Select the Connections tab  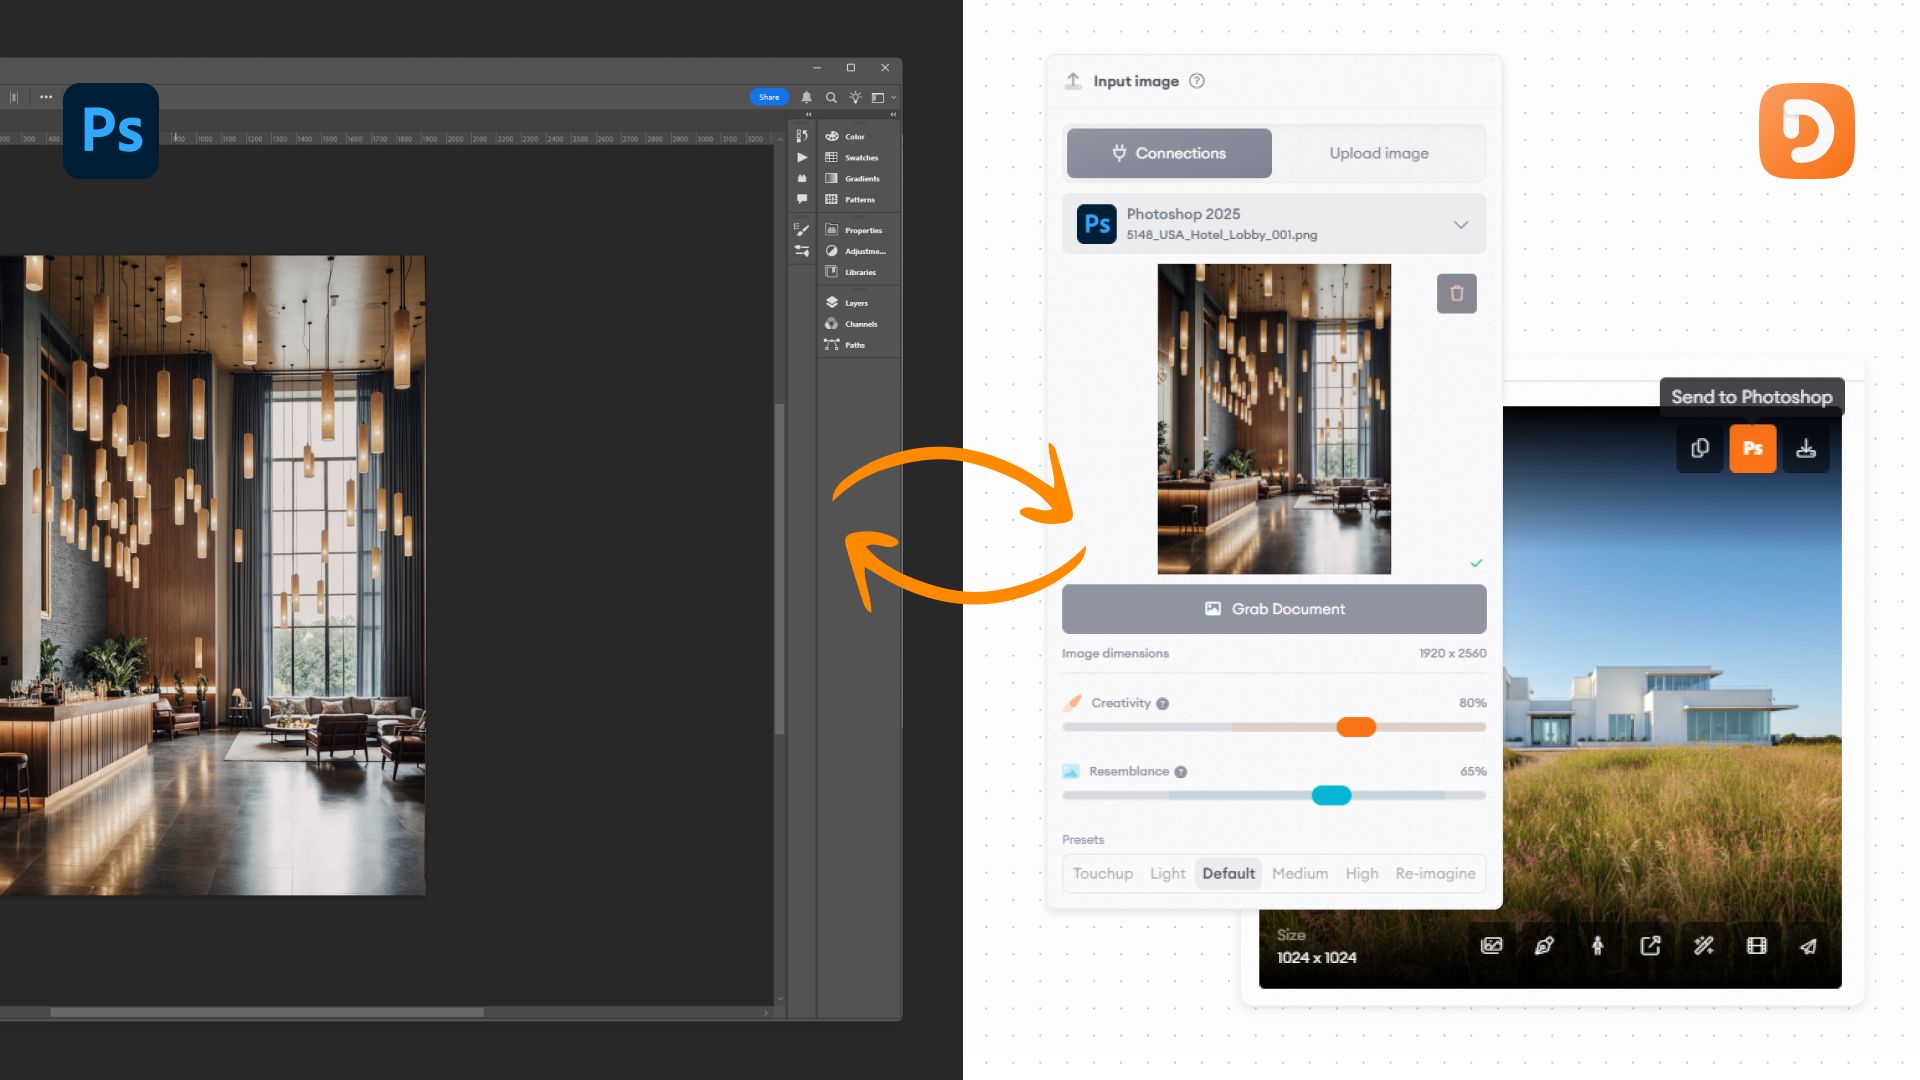[1169, 153]
